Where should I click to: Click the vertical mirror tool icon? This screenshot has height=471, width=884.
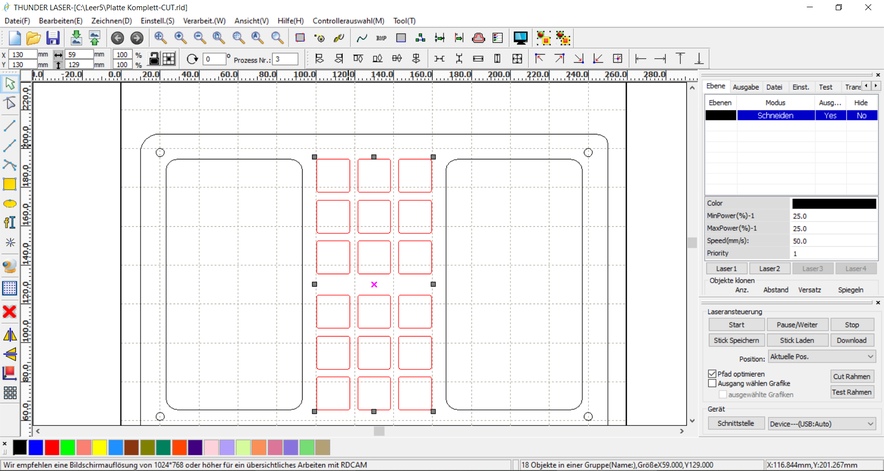pos(10,354)
